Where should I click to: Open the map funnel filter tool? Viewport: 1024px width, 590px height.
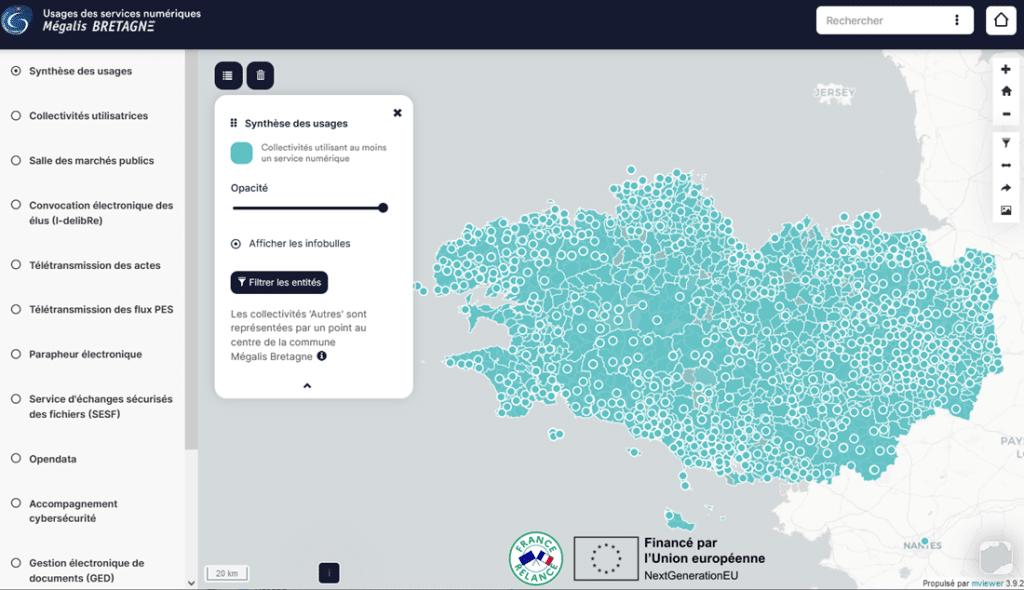click(1006, 144)
